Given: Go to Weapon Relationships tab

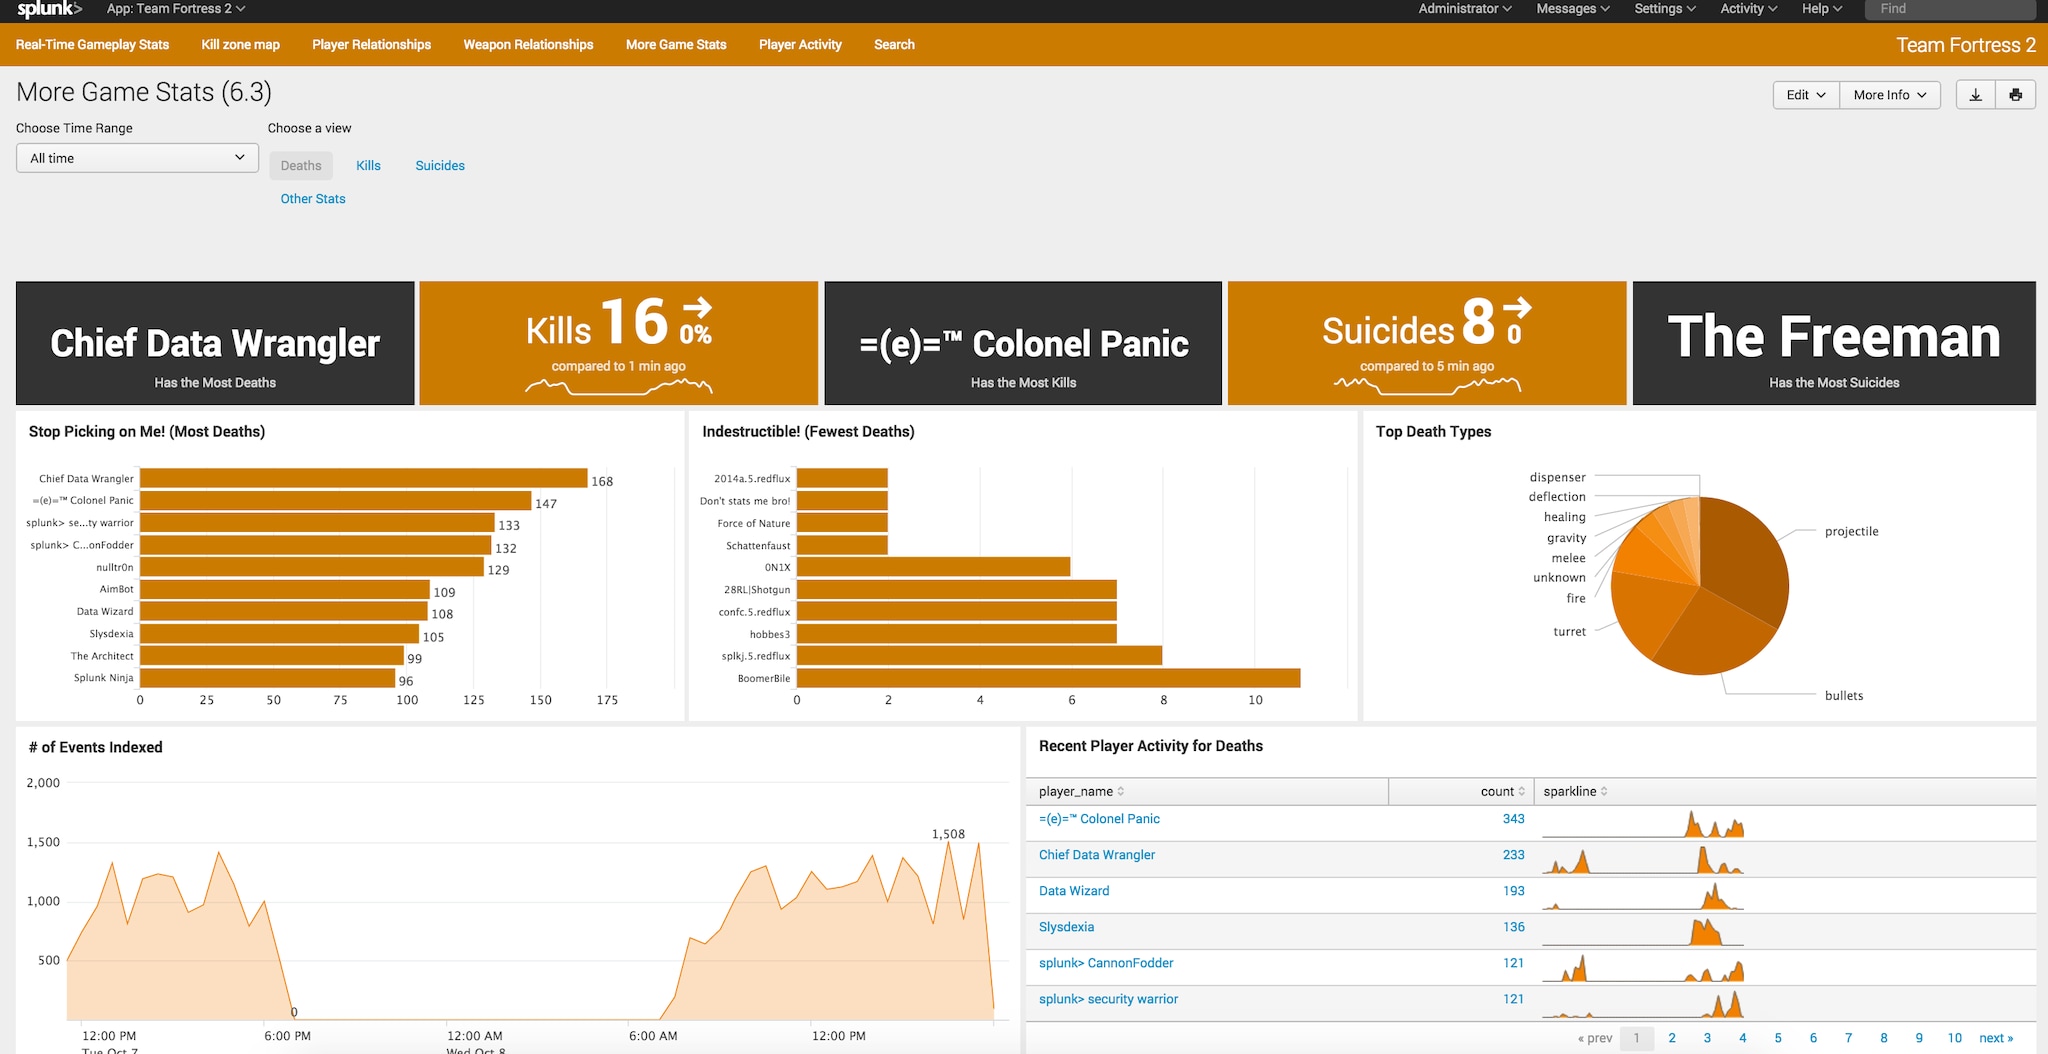Looking at the screenshot, I should tap(528, 45).
